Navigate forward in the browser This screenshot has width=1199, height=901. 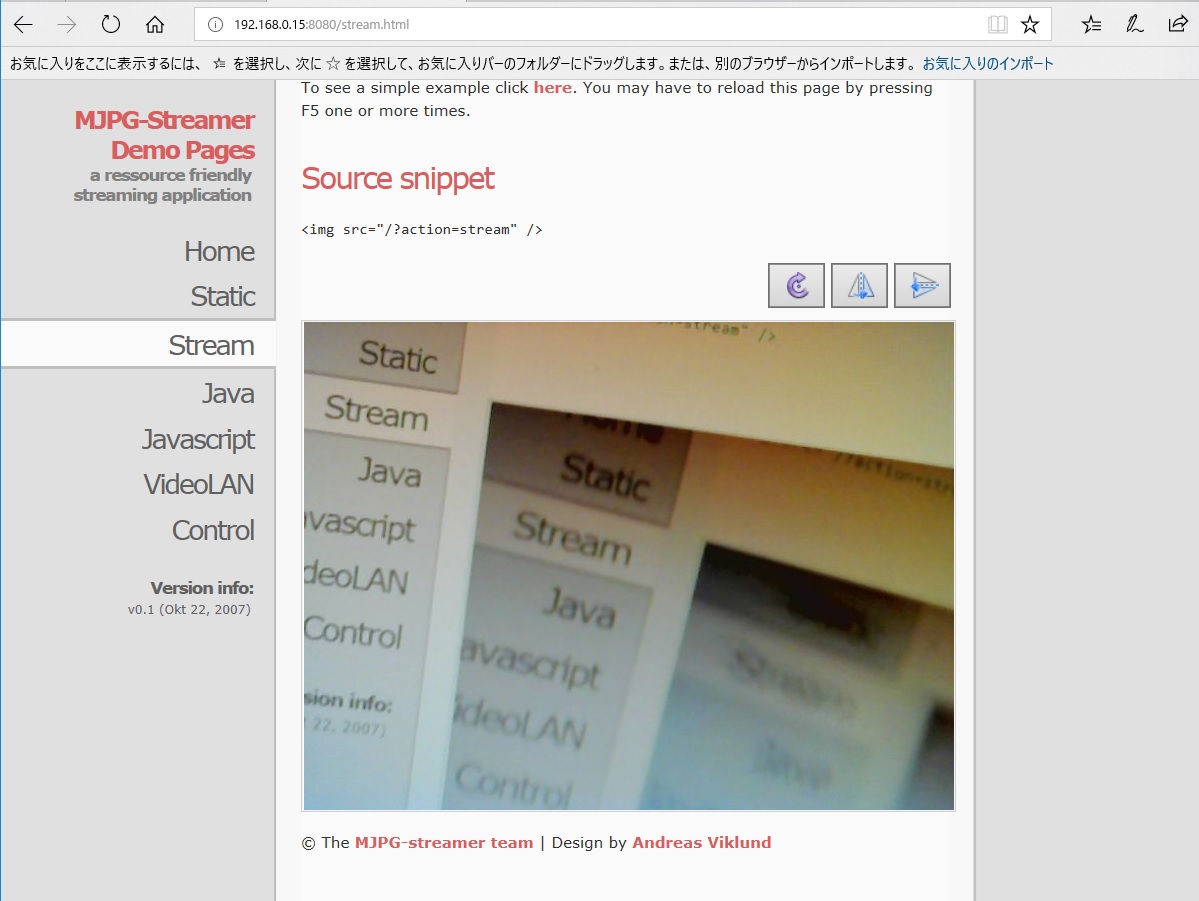coord(65,24)
